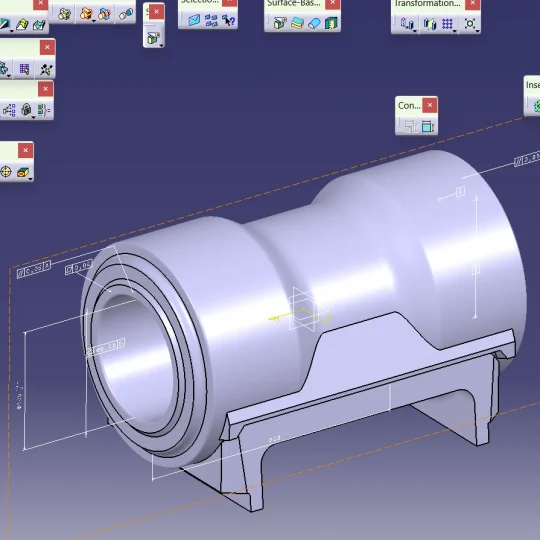Click the partially visible green icon in Inse... toolbar

coord(536,106)
